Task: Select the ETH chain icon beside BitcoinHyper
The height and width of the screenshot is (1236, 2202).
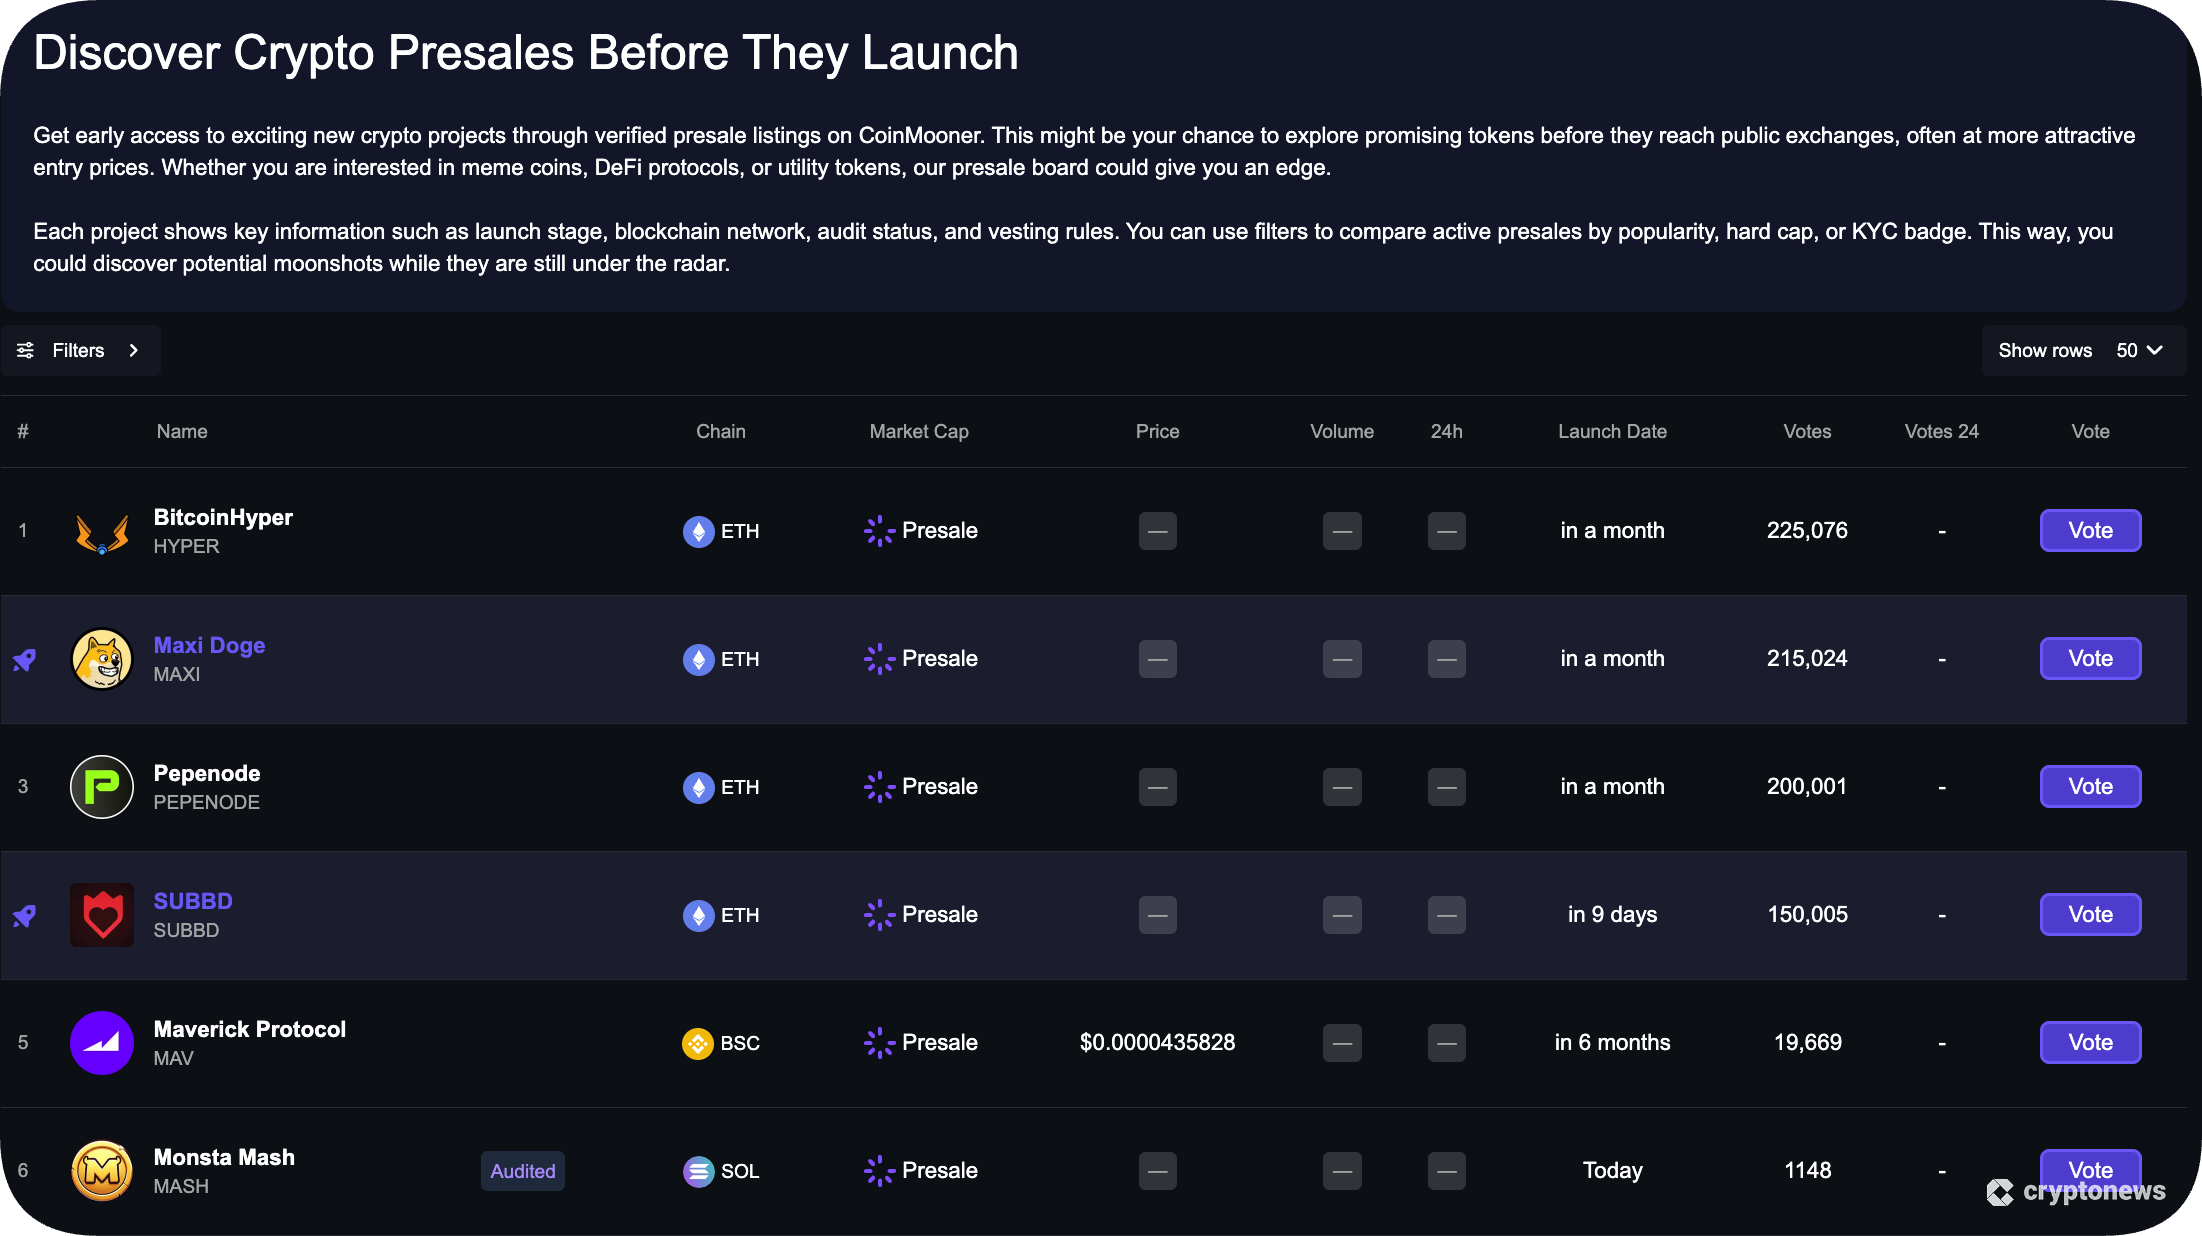Action: [x=698, y=531]
